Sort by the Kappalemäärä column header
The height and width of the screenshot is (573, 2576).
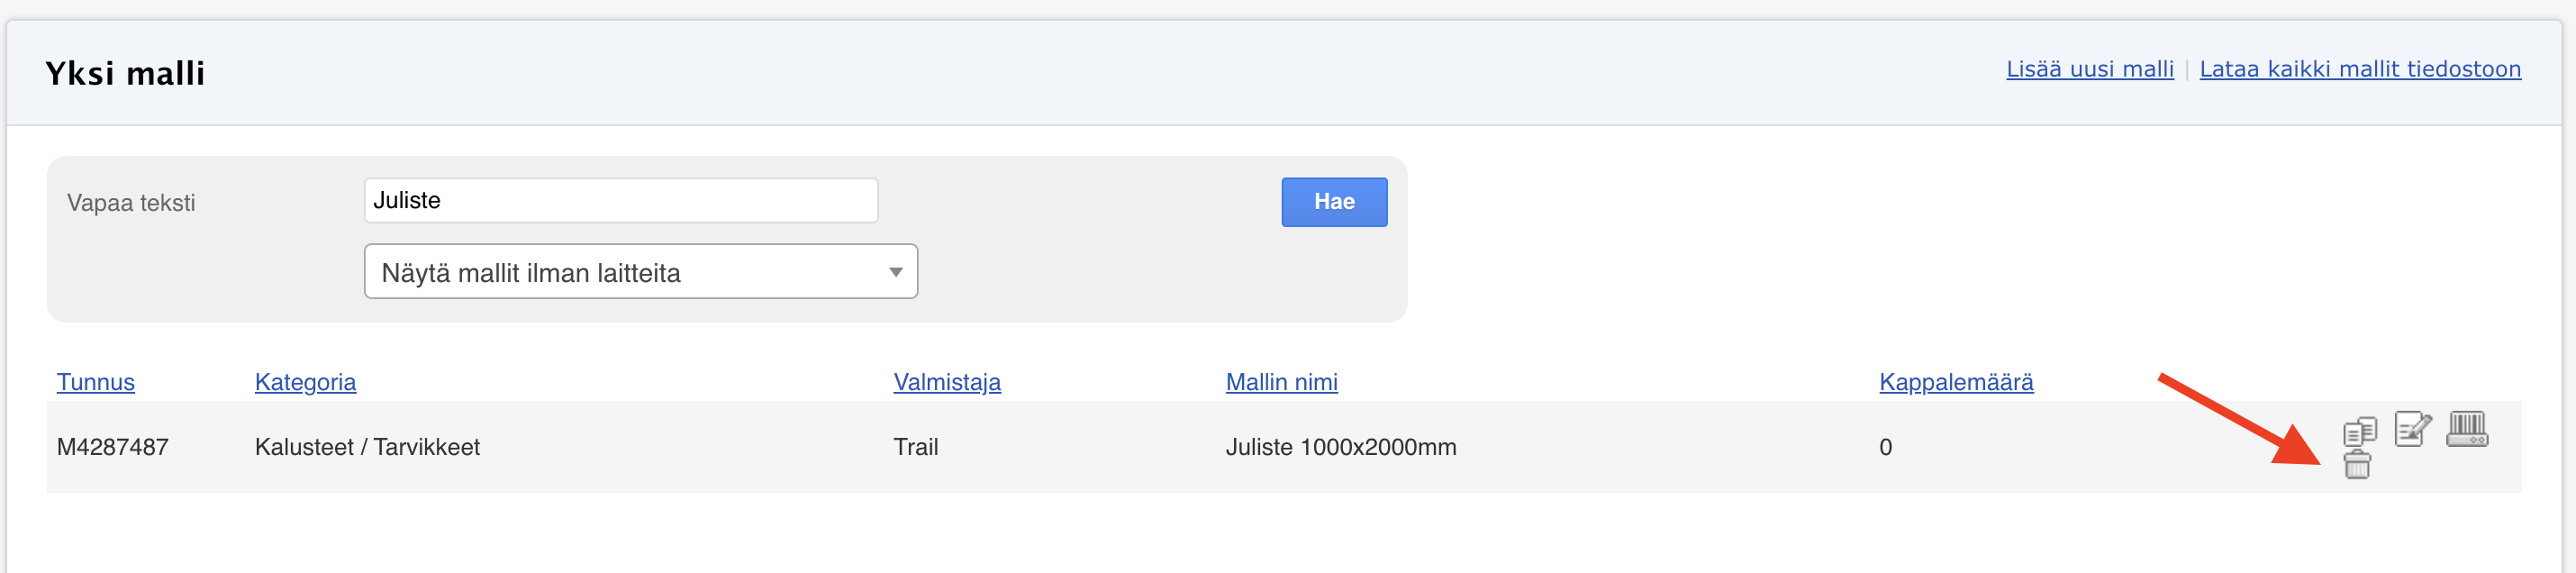(1956, 382)
